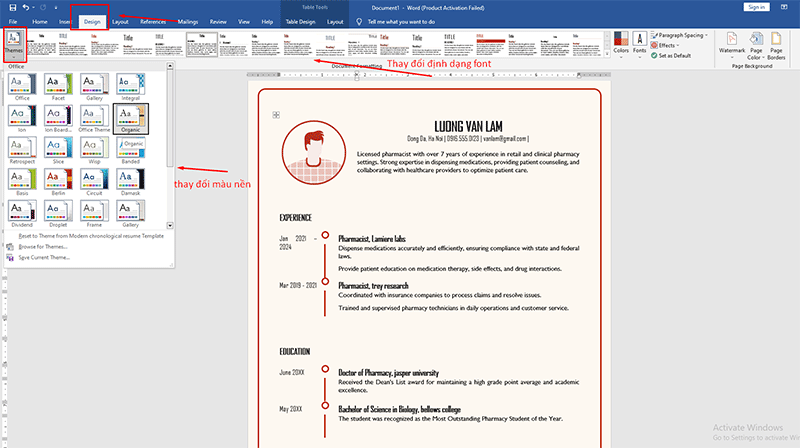This screenshot has width=800, height=448.
Task: Expand the style set gallery More arrow
Action: click(x=607, y=54)
